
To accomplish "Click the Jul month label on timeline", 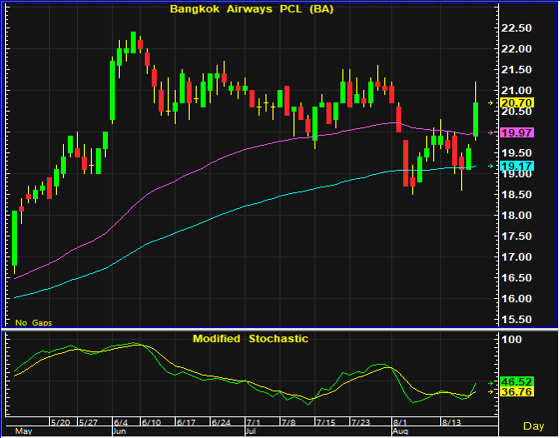I will tap(251, 431).
